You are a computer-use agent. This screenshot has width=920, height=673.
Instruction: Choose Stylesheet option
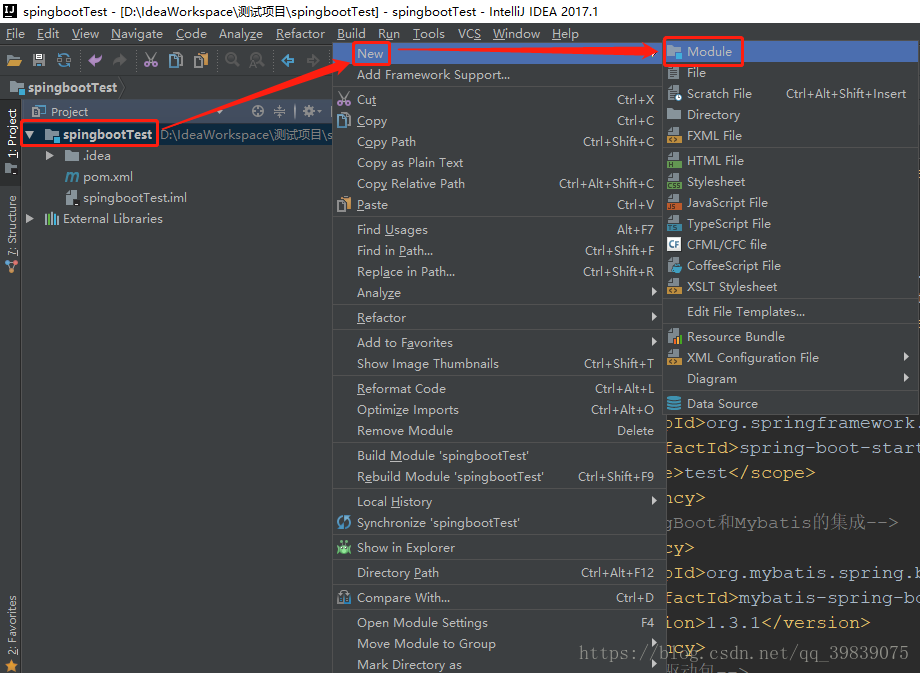click(790, 182)
